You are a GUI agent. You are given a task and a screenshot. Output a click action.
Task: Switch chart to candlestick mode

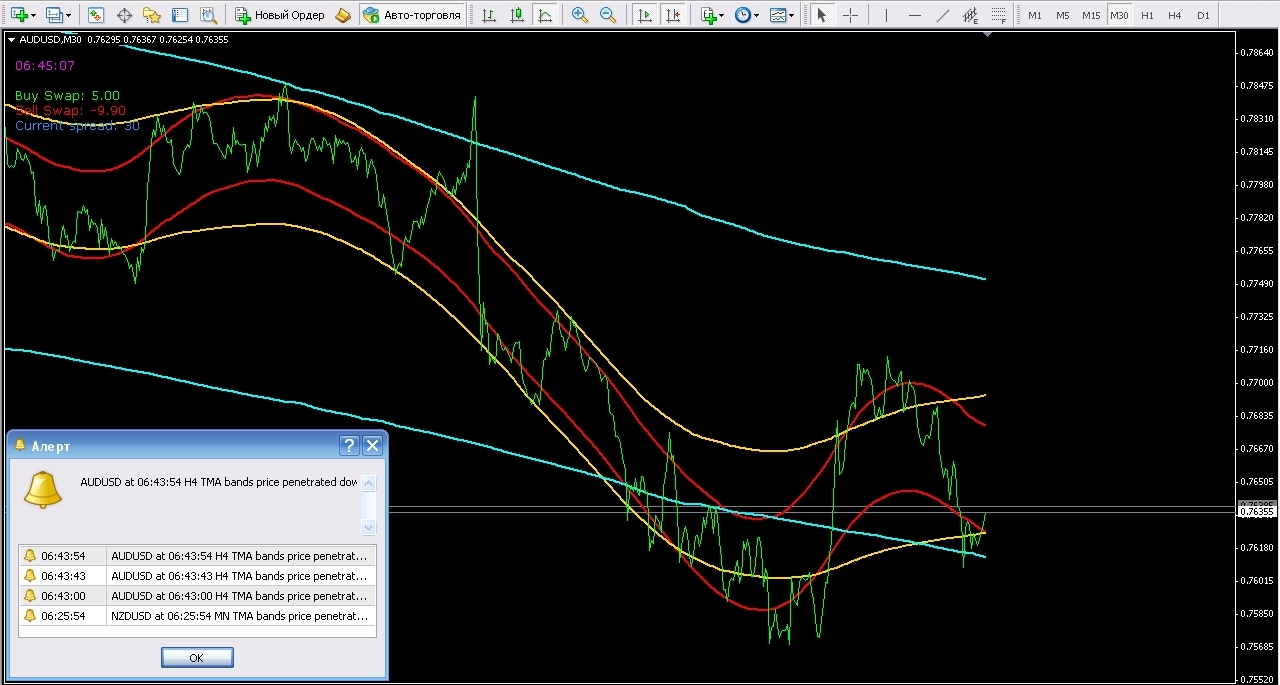[x=517, y=15]
